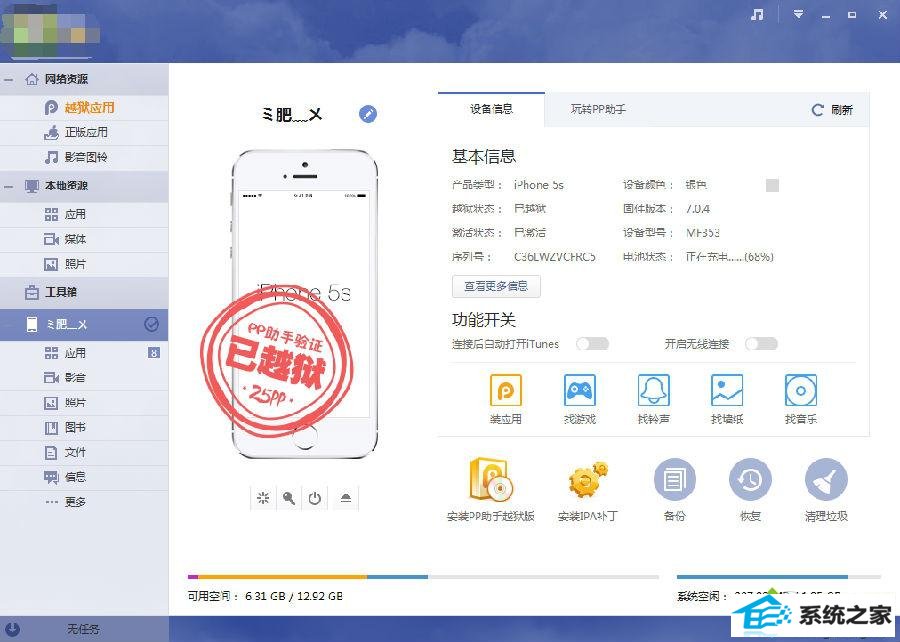Click the 查看更多信息 button
The image size is (900, 642).
click(x=496, y=286)
